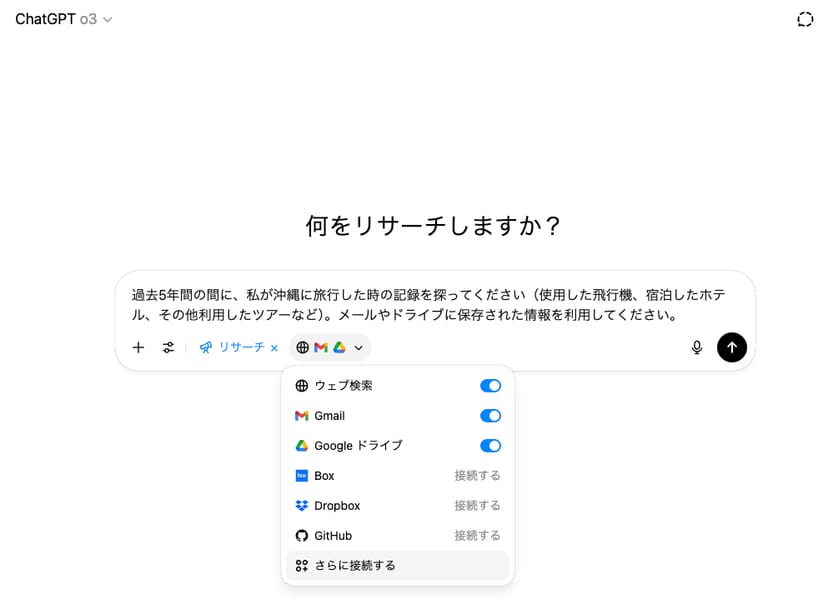Disable the Gmail source toggle

(x=490, y=416)
